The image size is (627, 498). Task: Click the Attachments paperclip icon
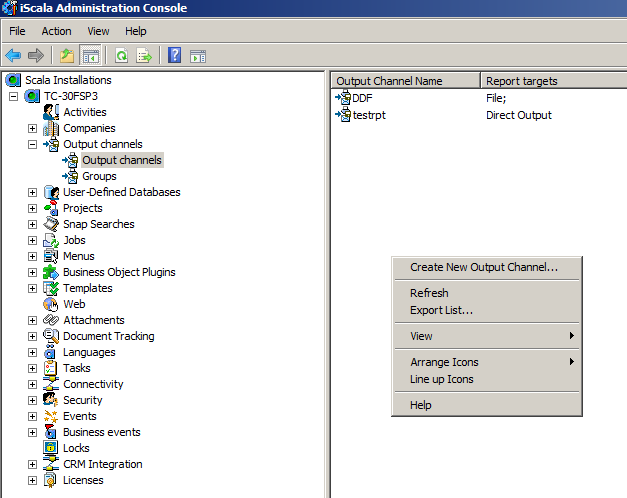51,320
